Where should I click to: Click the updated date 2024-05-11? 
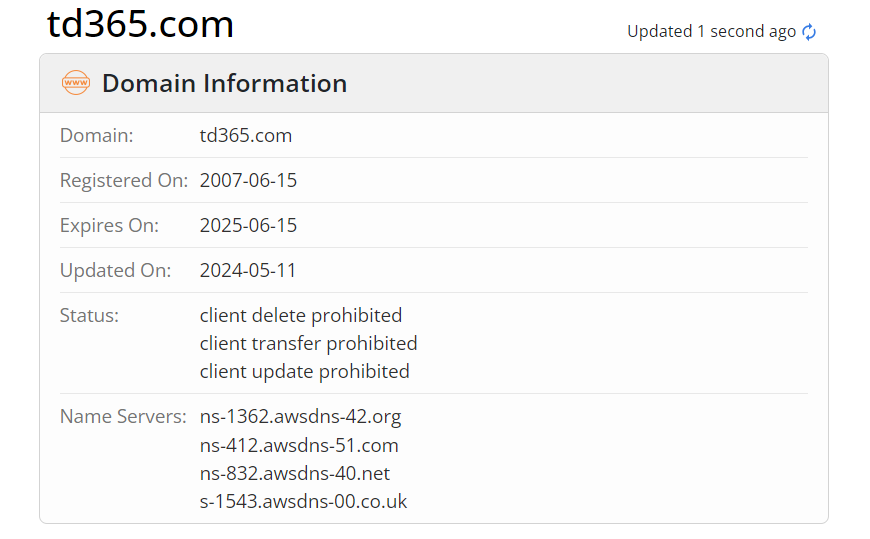[248, 270]
